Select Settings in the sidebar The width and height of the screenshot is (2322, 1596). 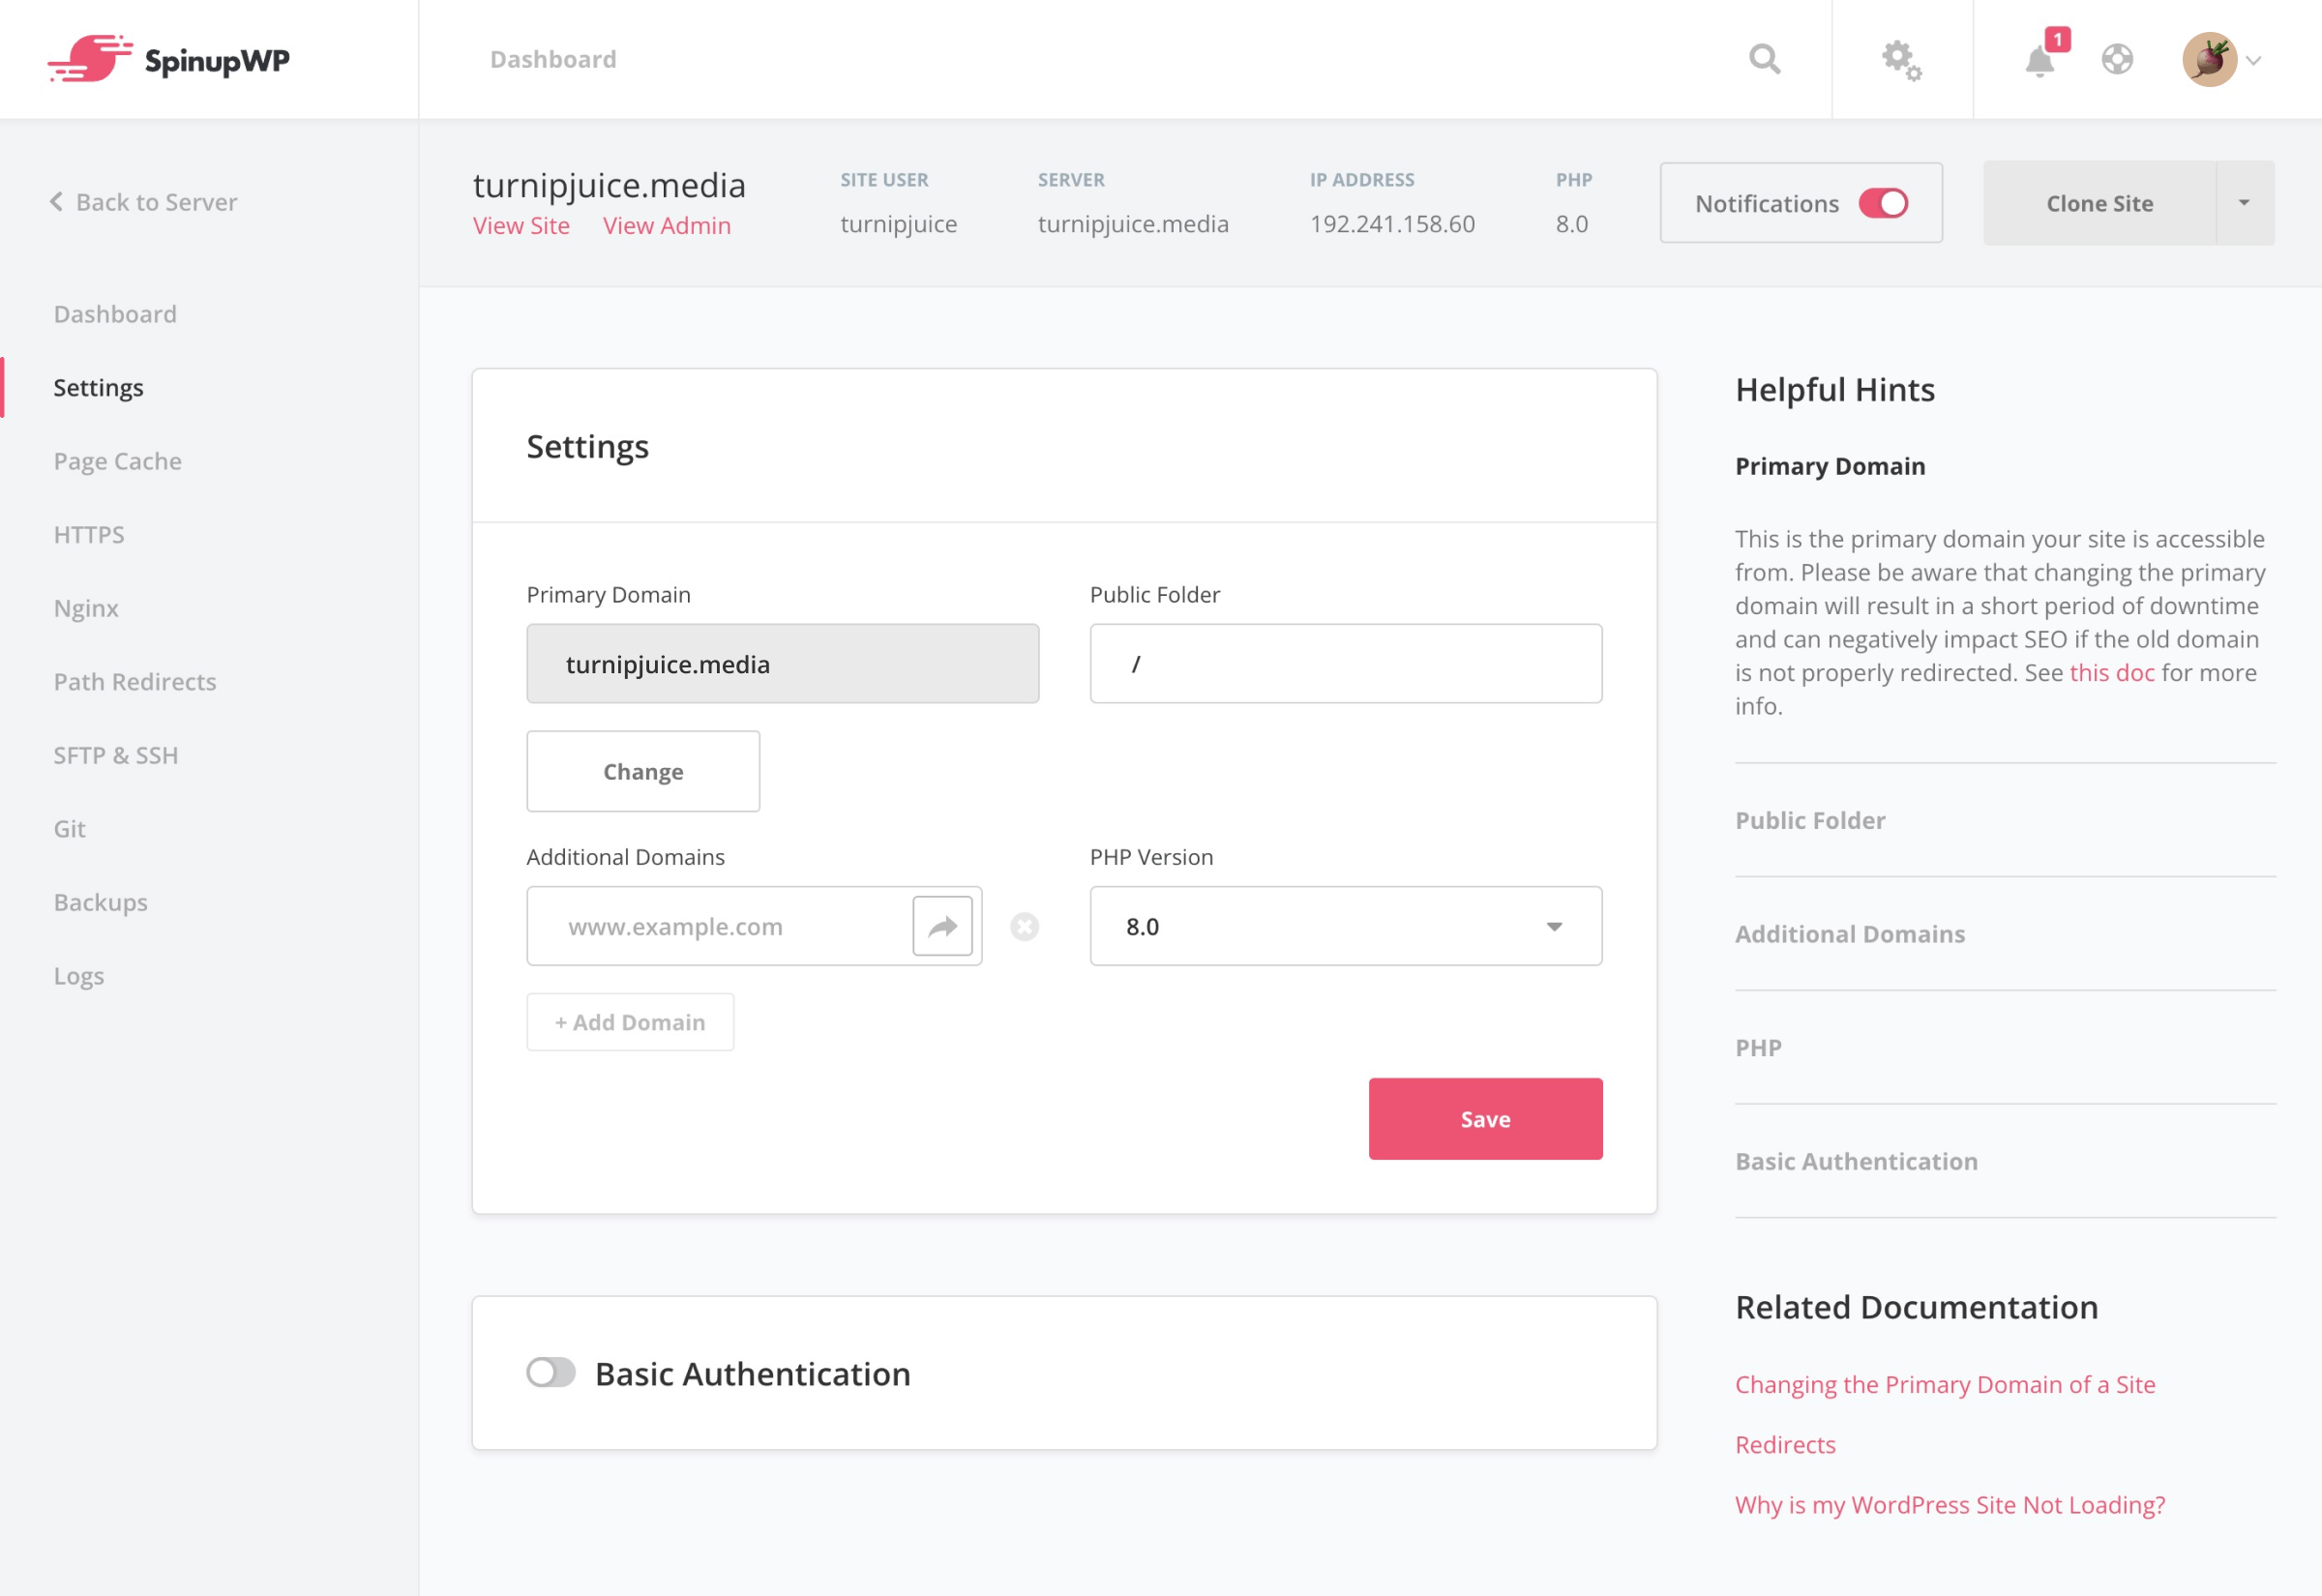(x=98, y=387)
